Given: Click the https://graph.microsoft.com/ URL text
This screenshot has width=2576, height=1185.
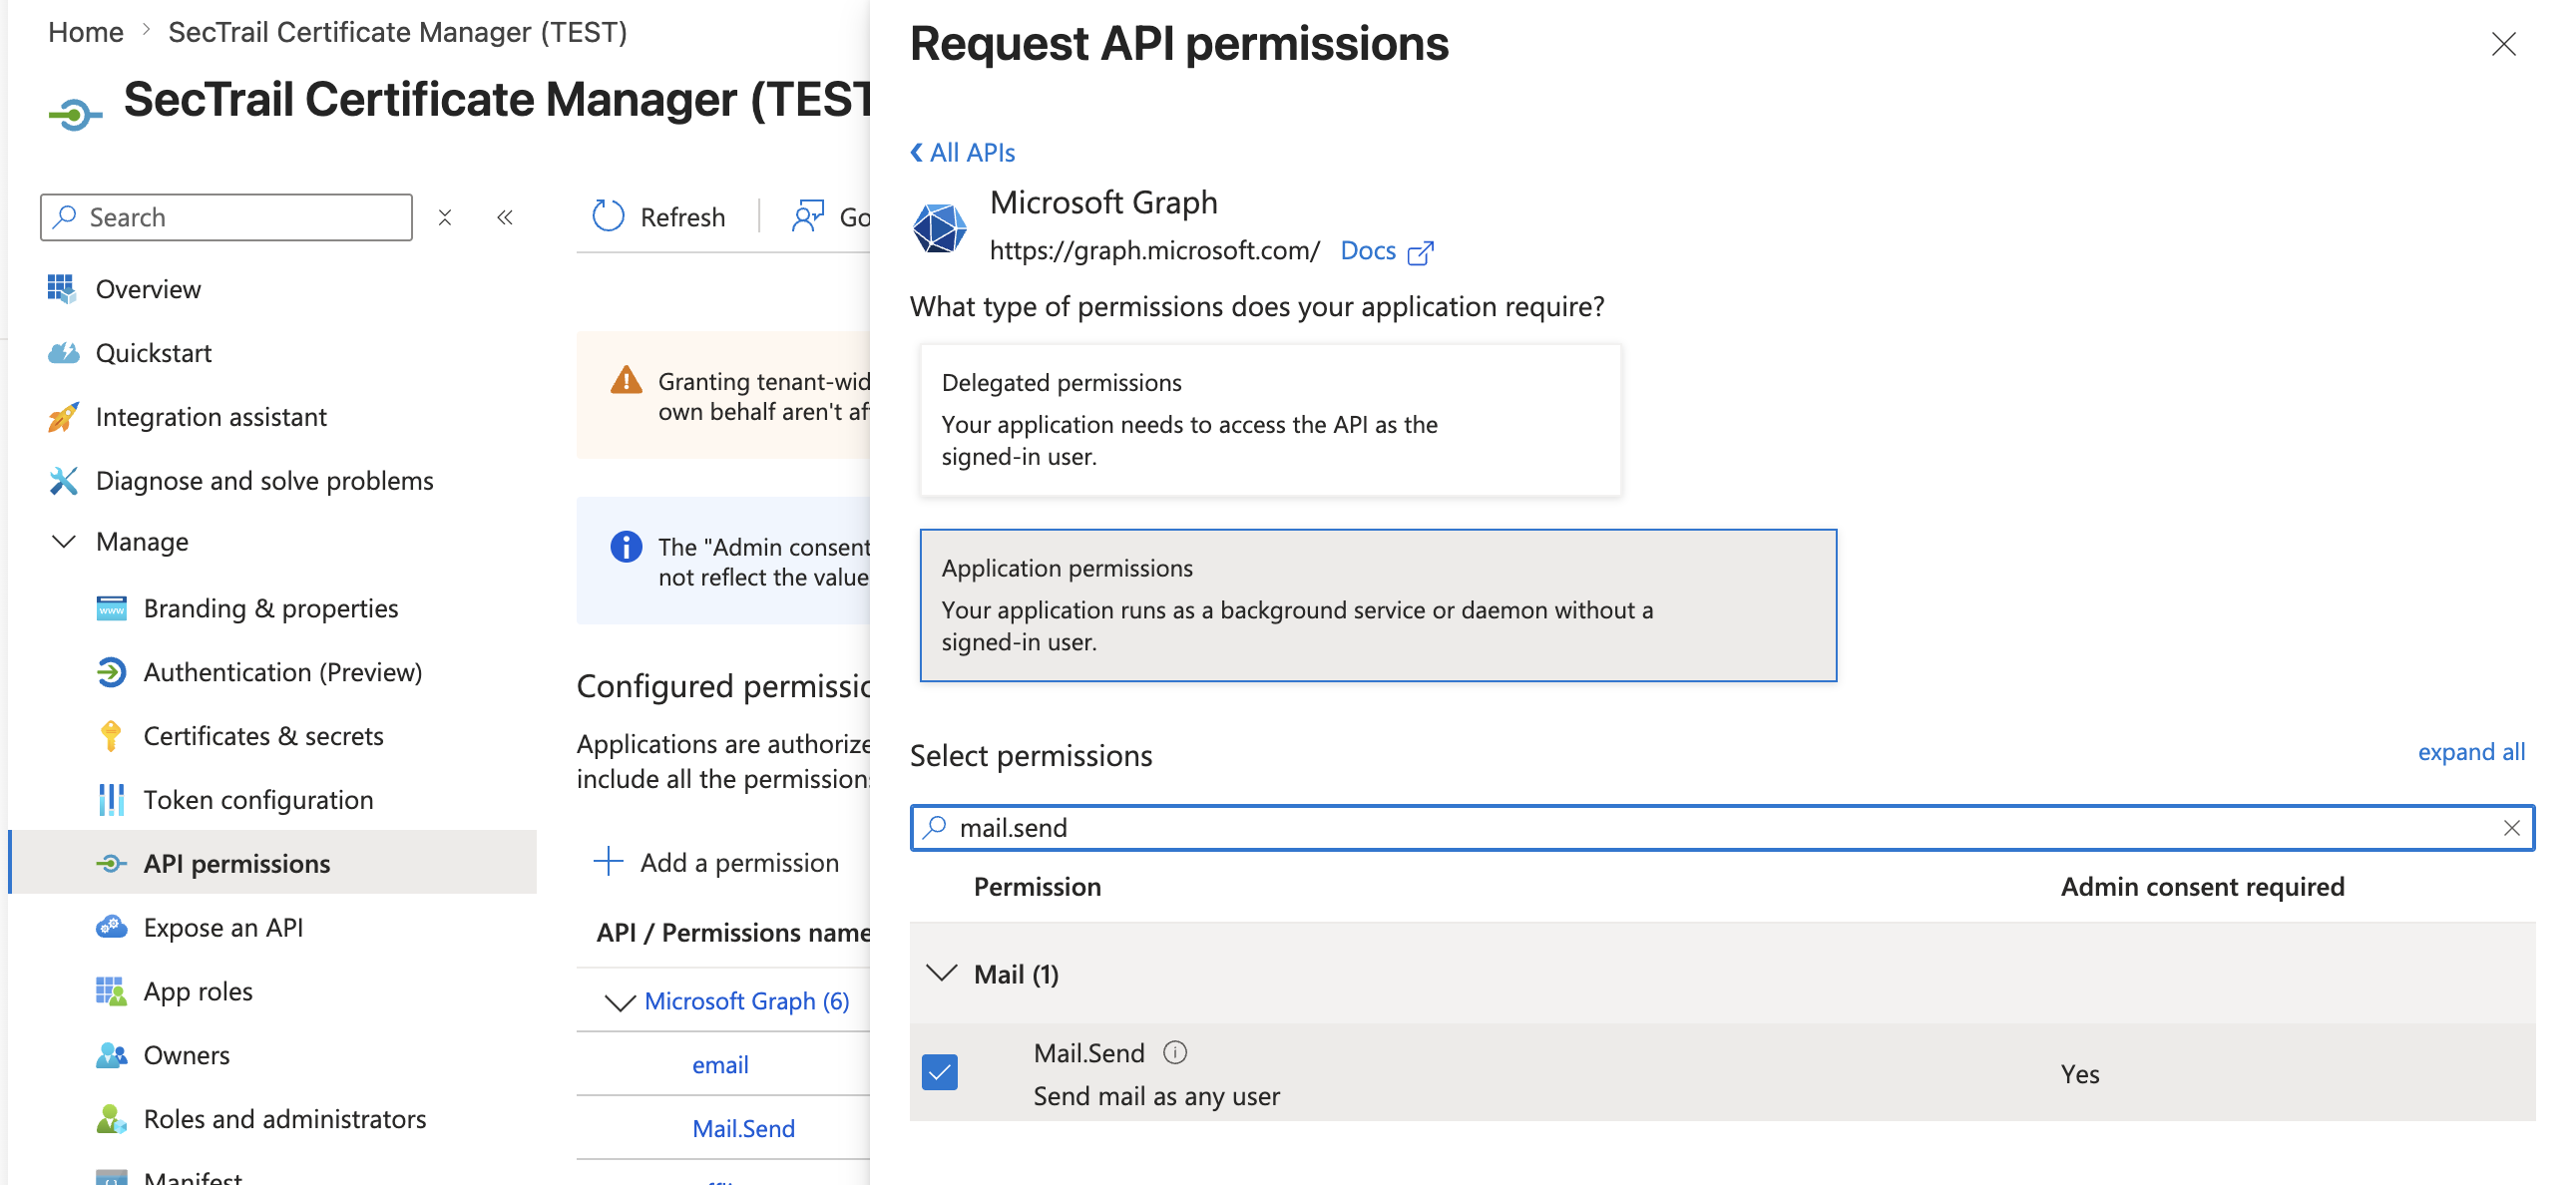Looking at the screenshot, I should (x=1154, y=250).
